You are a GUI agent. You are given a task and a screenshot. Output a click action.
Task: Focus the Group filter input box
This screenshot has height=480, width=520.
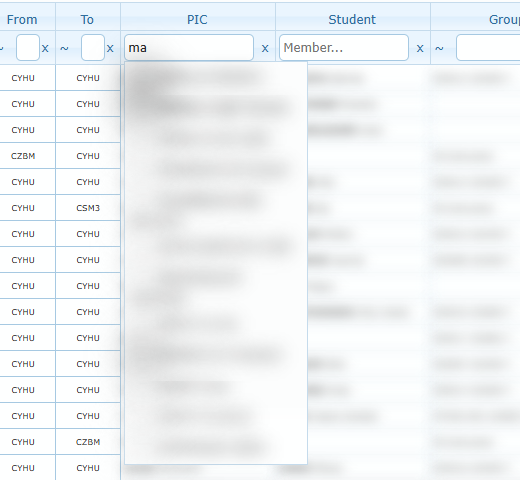point(488,48)
